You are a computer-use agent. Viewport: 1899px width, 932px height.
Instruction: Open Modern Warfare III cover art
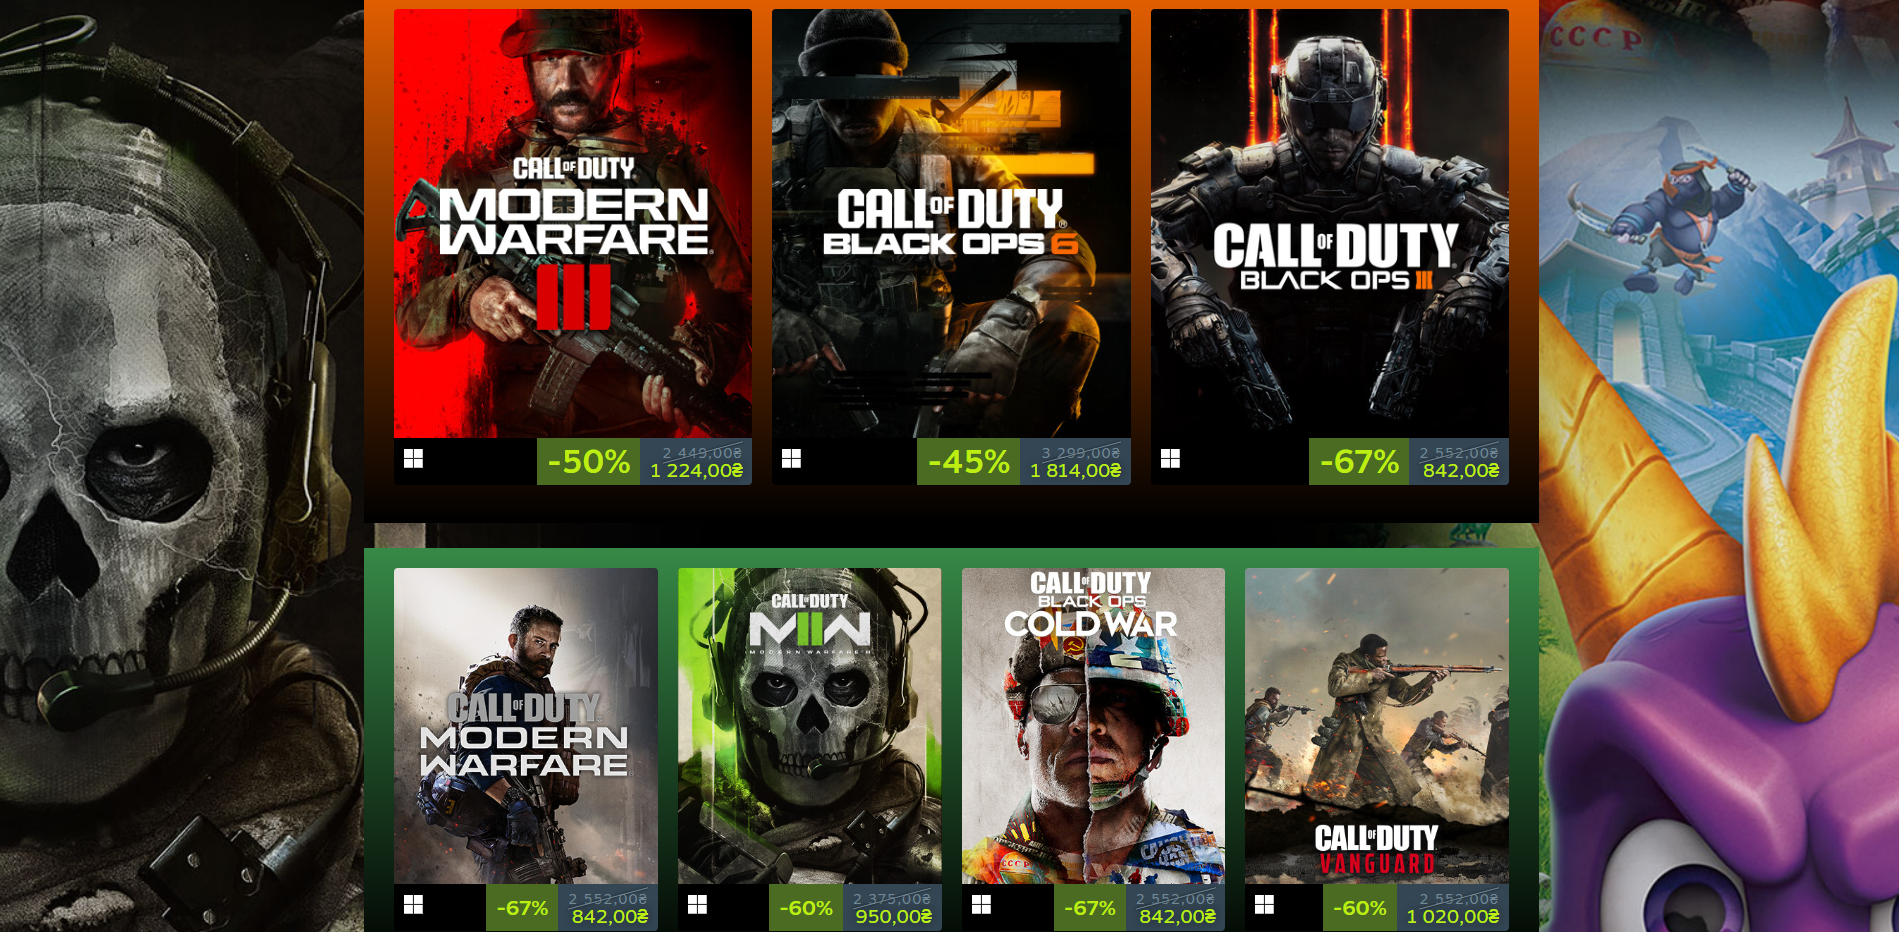pyautogui.click(x=573, y=224)
